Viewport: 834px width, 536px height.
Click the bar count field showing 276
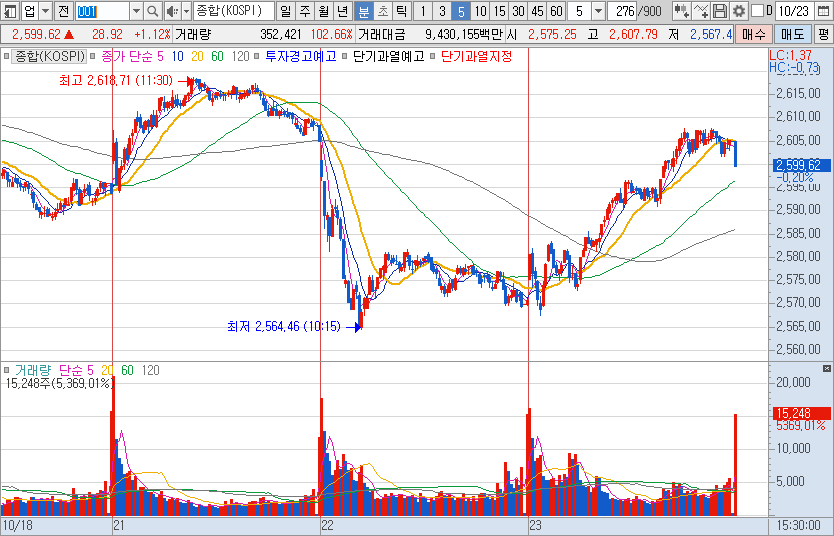tap(623, 11)
